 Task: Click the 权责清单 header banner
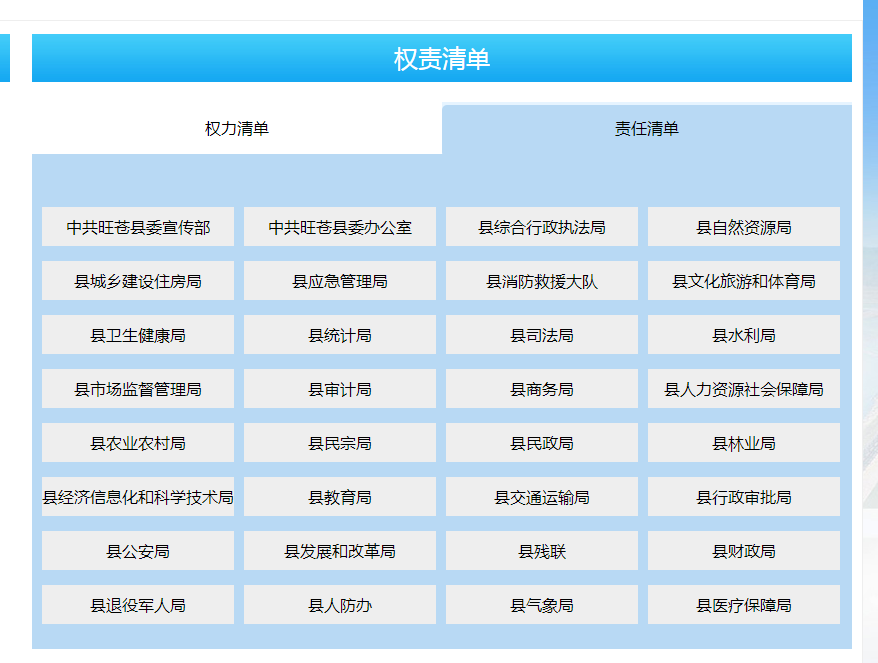click(x=442, y=59)
